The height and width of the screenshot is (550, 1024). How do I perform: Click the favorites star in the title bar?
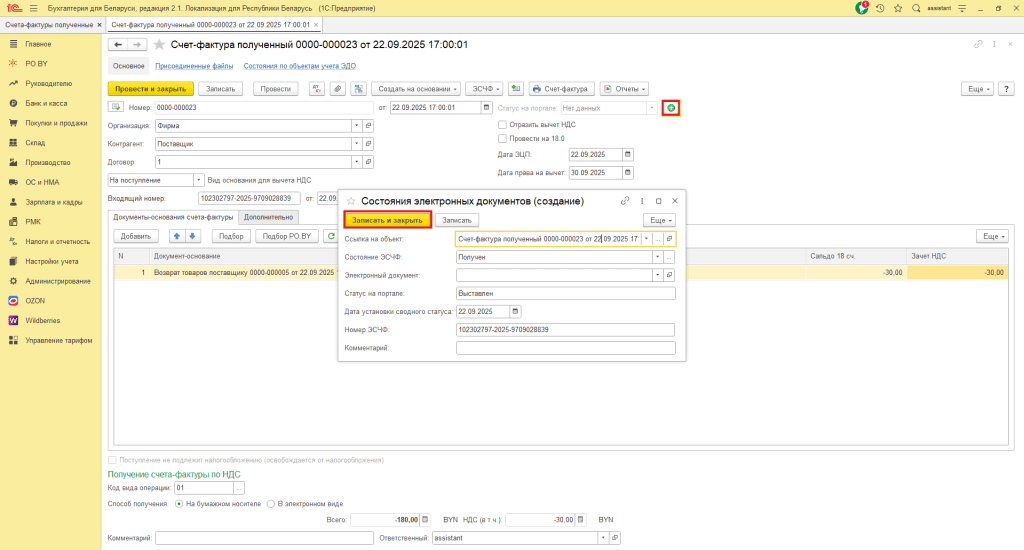point(896,8)
